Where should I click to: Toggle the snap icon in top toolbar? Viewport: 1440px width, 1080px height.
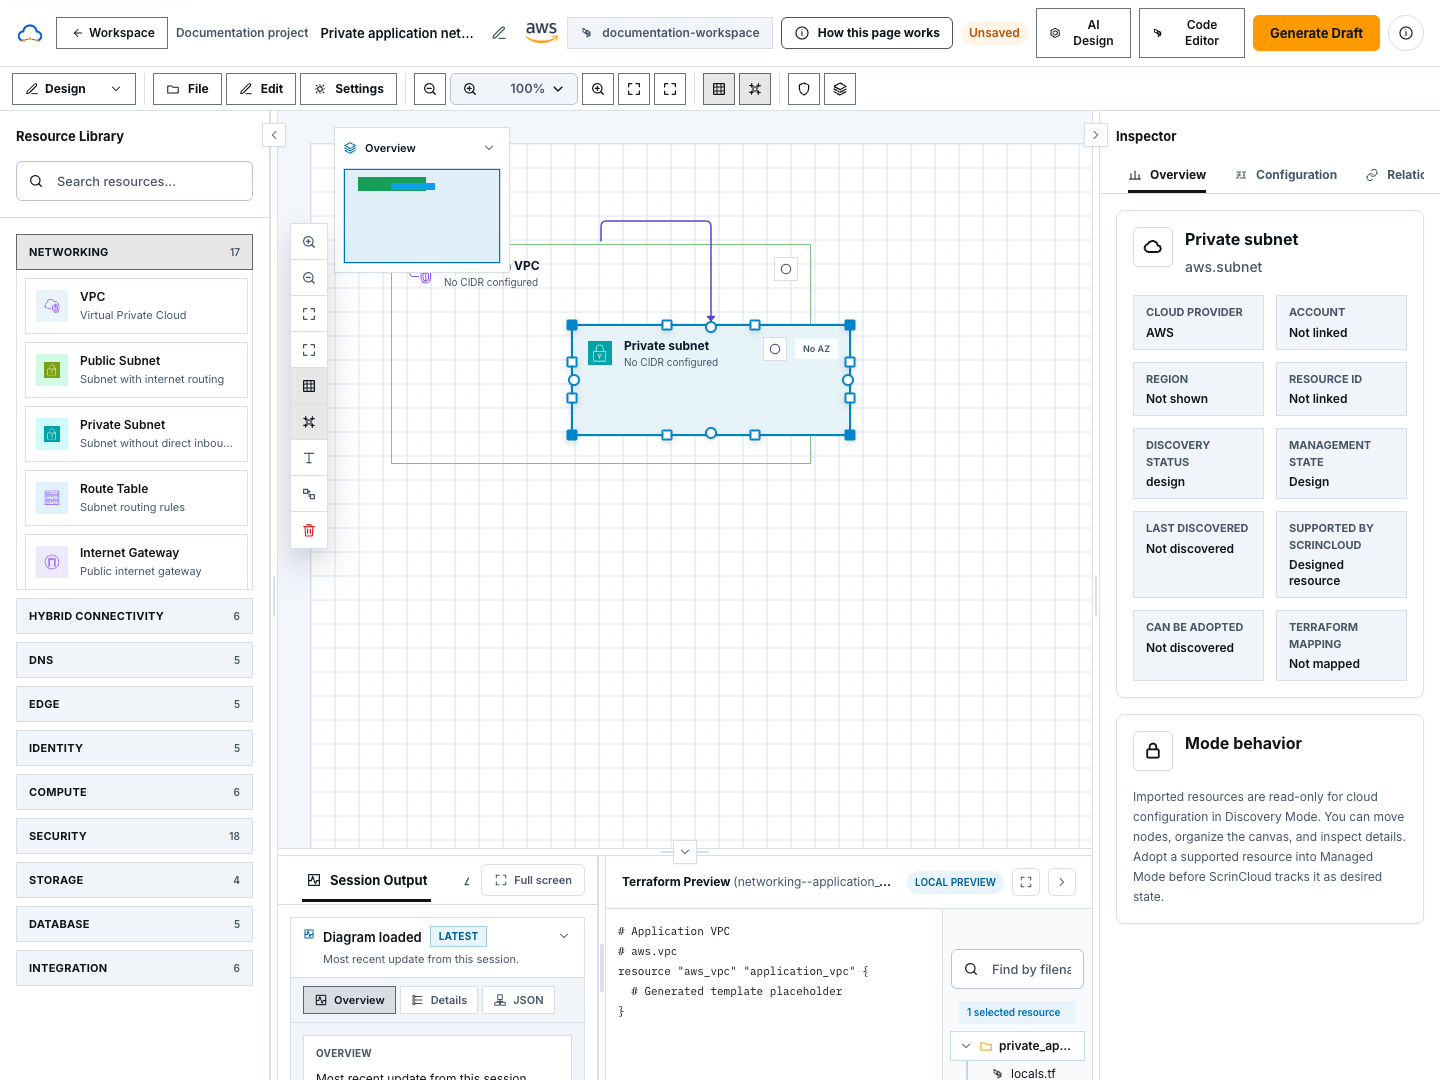point(755,89)
